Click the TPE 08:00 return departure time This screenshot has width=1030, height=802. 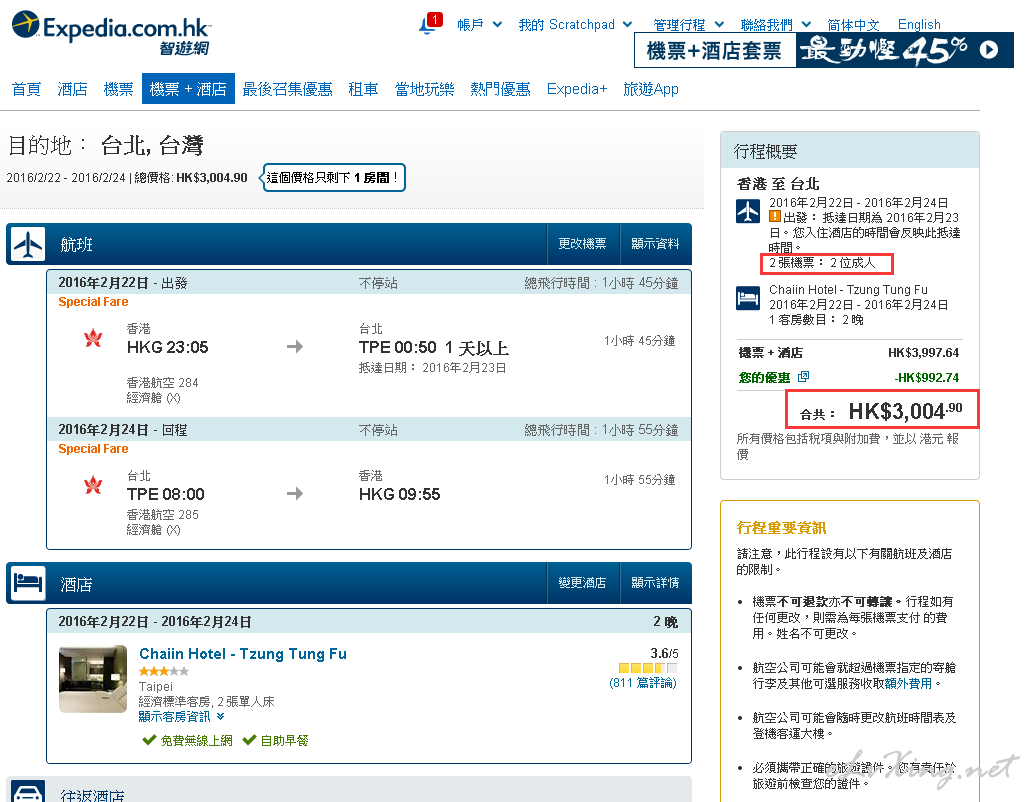166,494
